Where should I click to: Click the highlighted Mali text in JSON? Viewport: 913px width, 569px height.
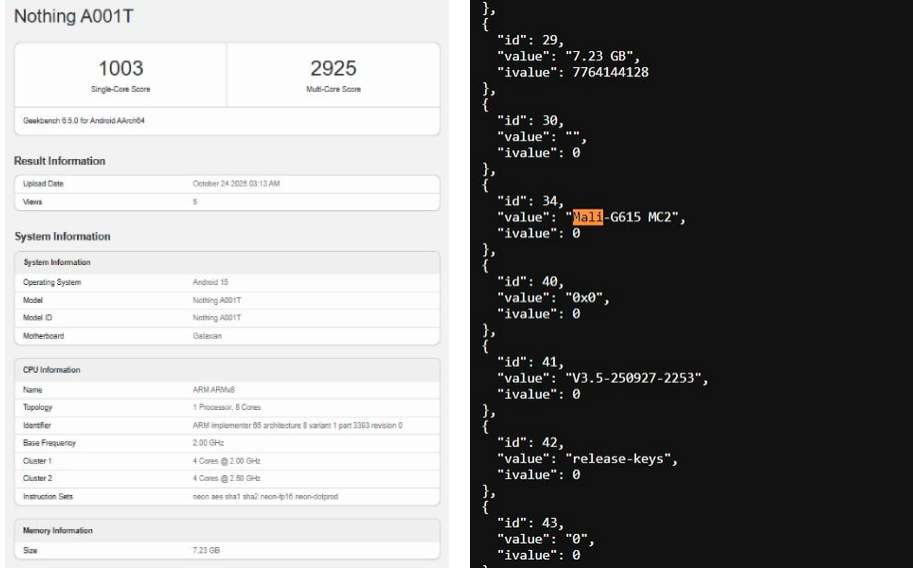tap(587, 217)
